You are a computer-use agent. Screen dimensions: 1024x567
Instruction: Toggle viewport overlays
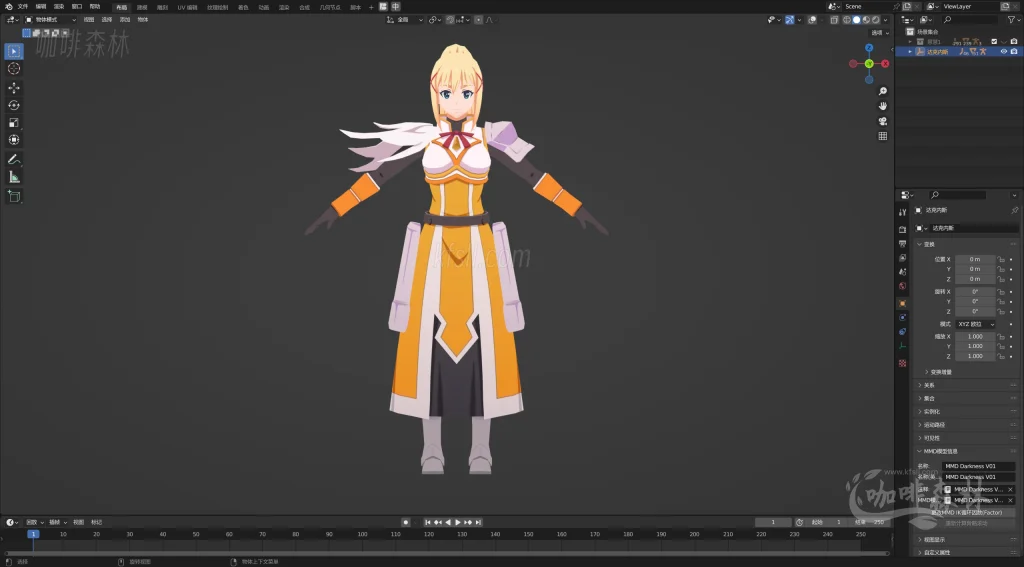812,20
